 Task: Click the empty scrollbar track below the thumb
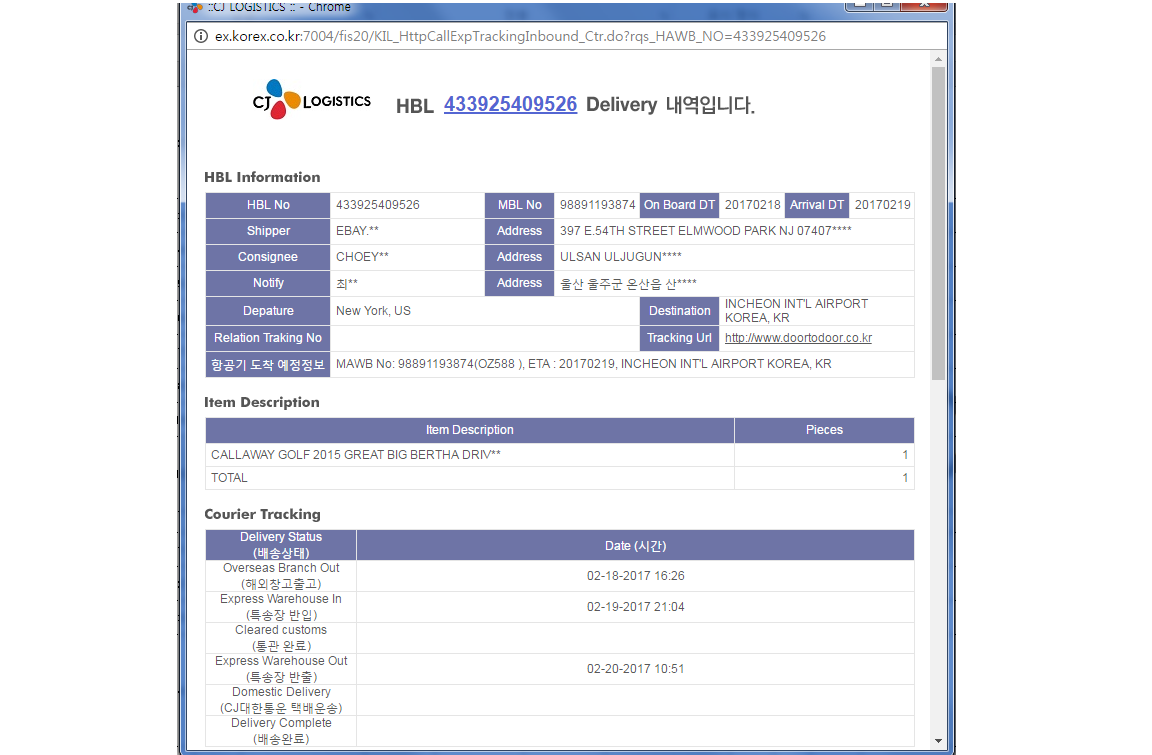tap(938, 560)
